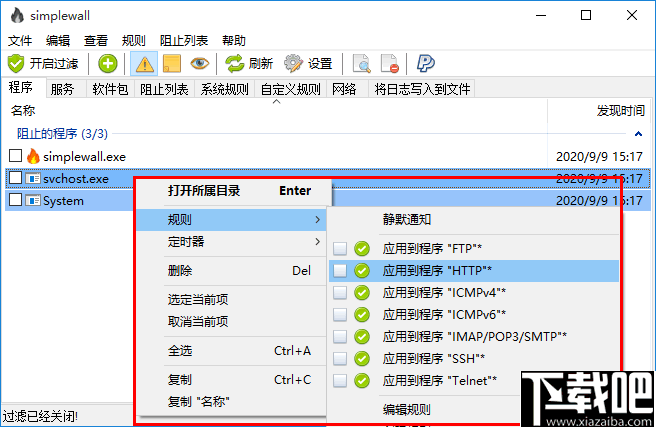
Task: Switch to the 将日志写入到文件 tab
Action: (422, 89)
